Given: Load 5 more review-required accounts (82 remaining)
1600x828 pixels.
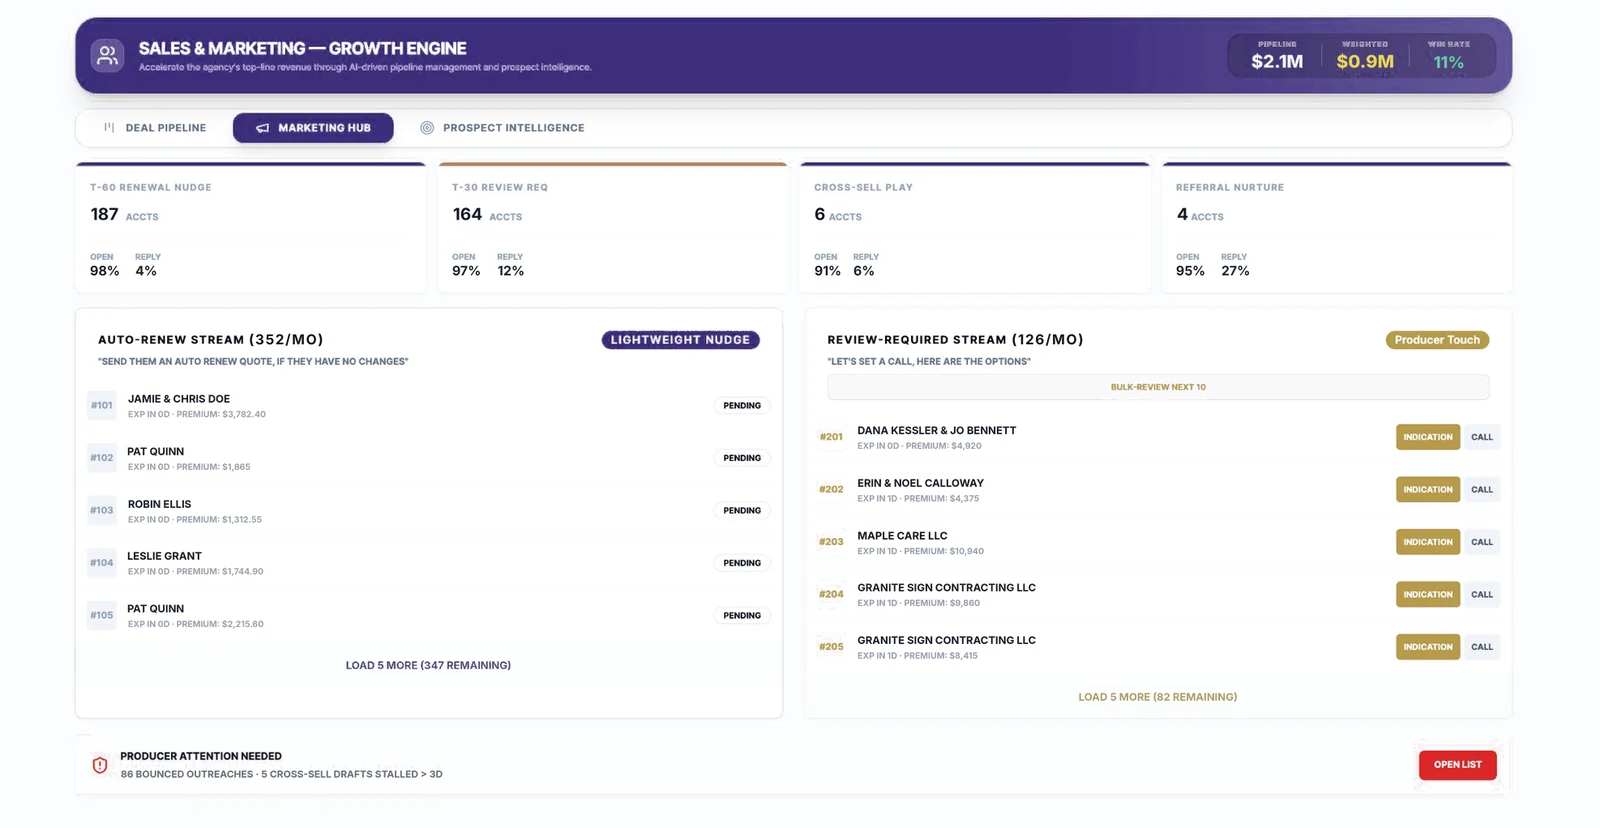Looking at the screenshot, I should (x=1158, y=697).
